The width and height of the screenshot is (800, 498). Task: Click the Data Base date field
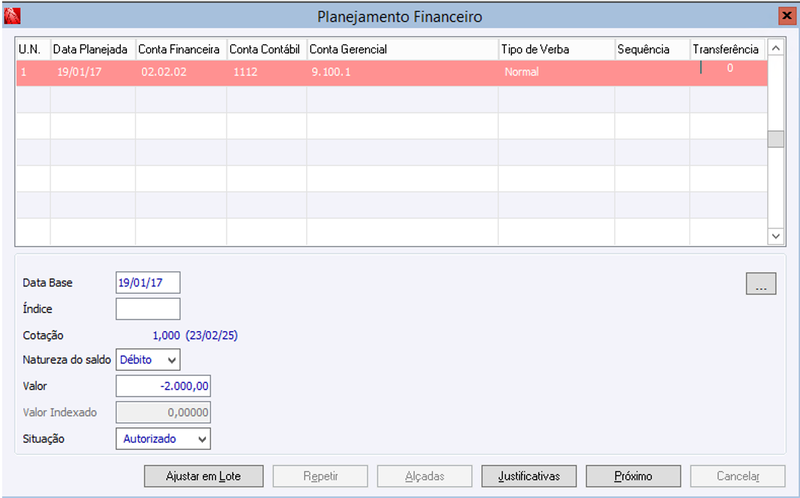148,283
